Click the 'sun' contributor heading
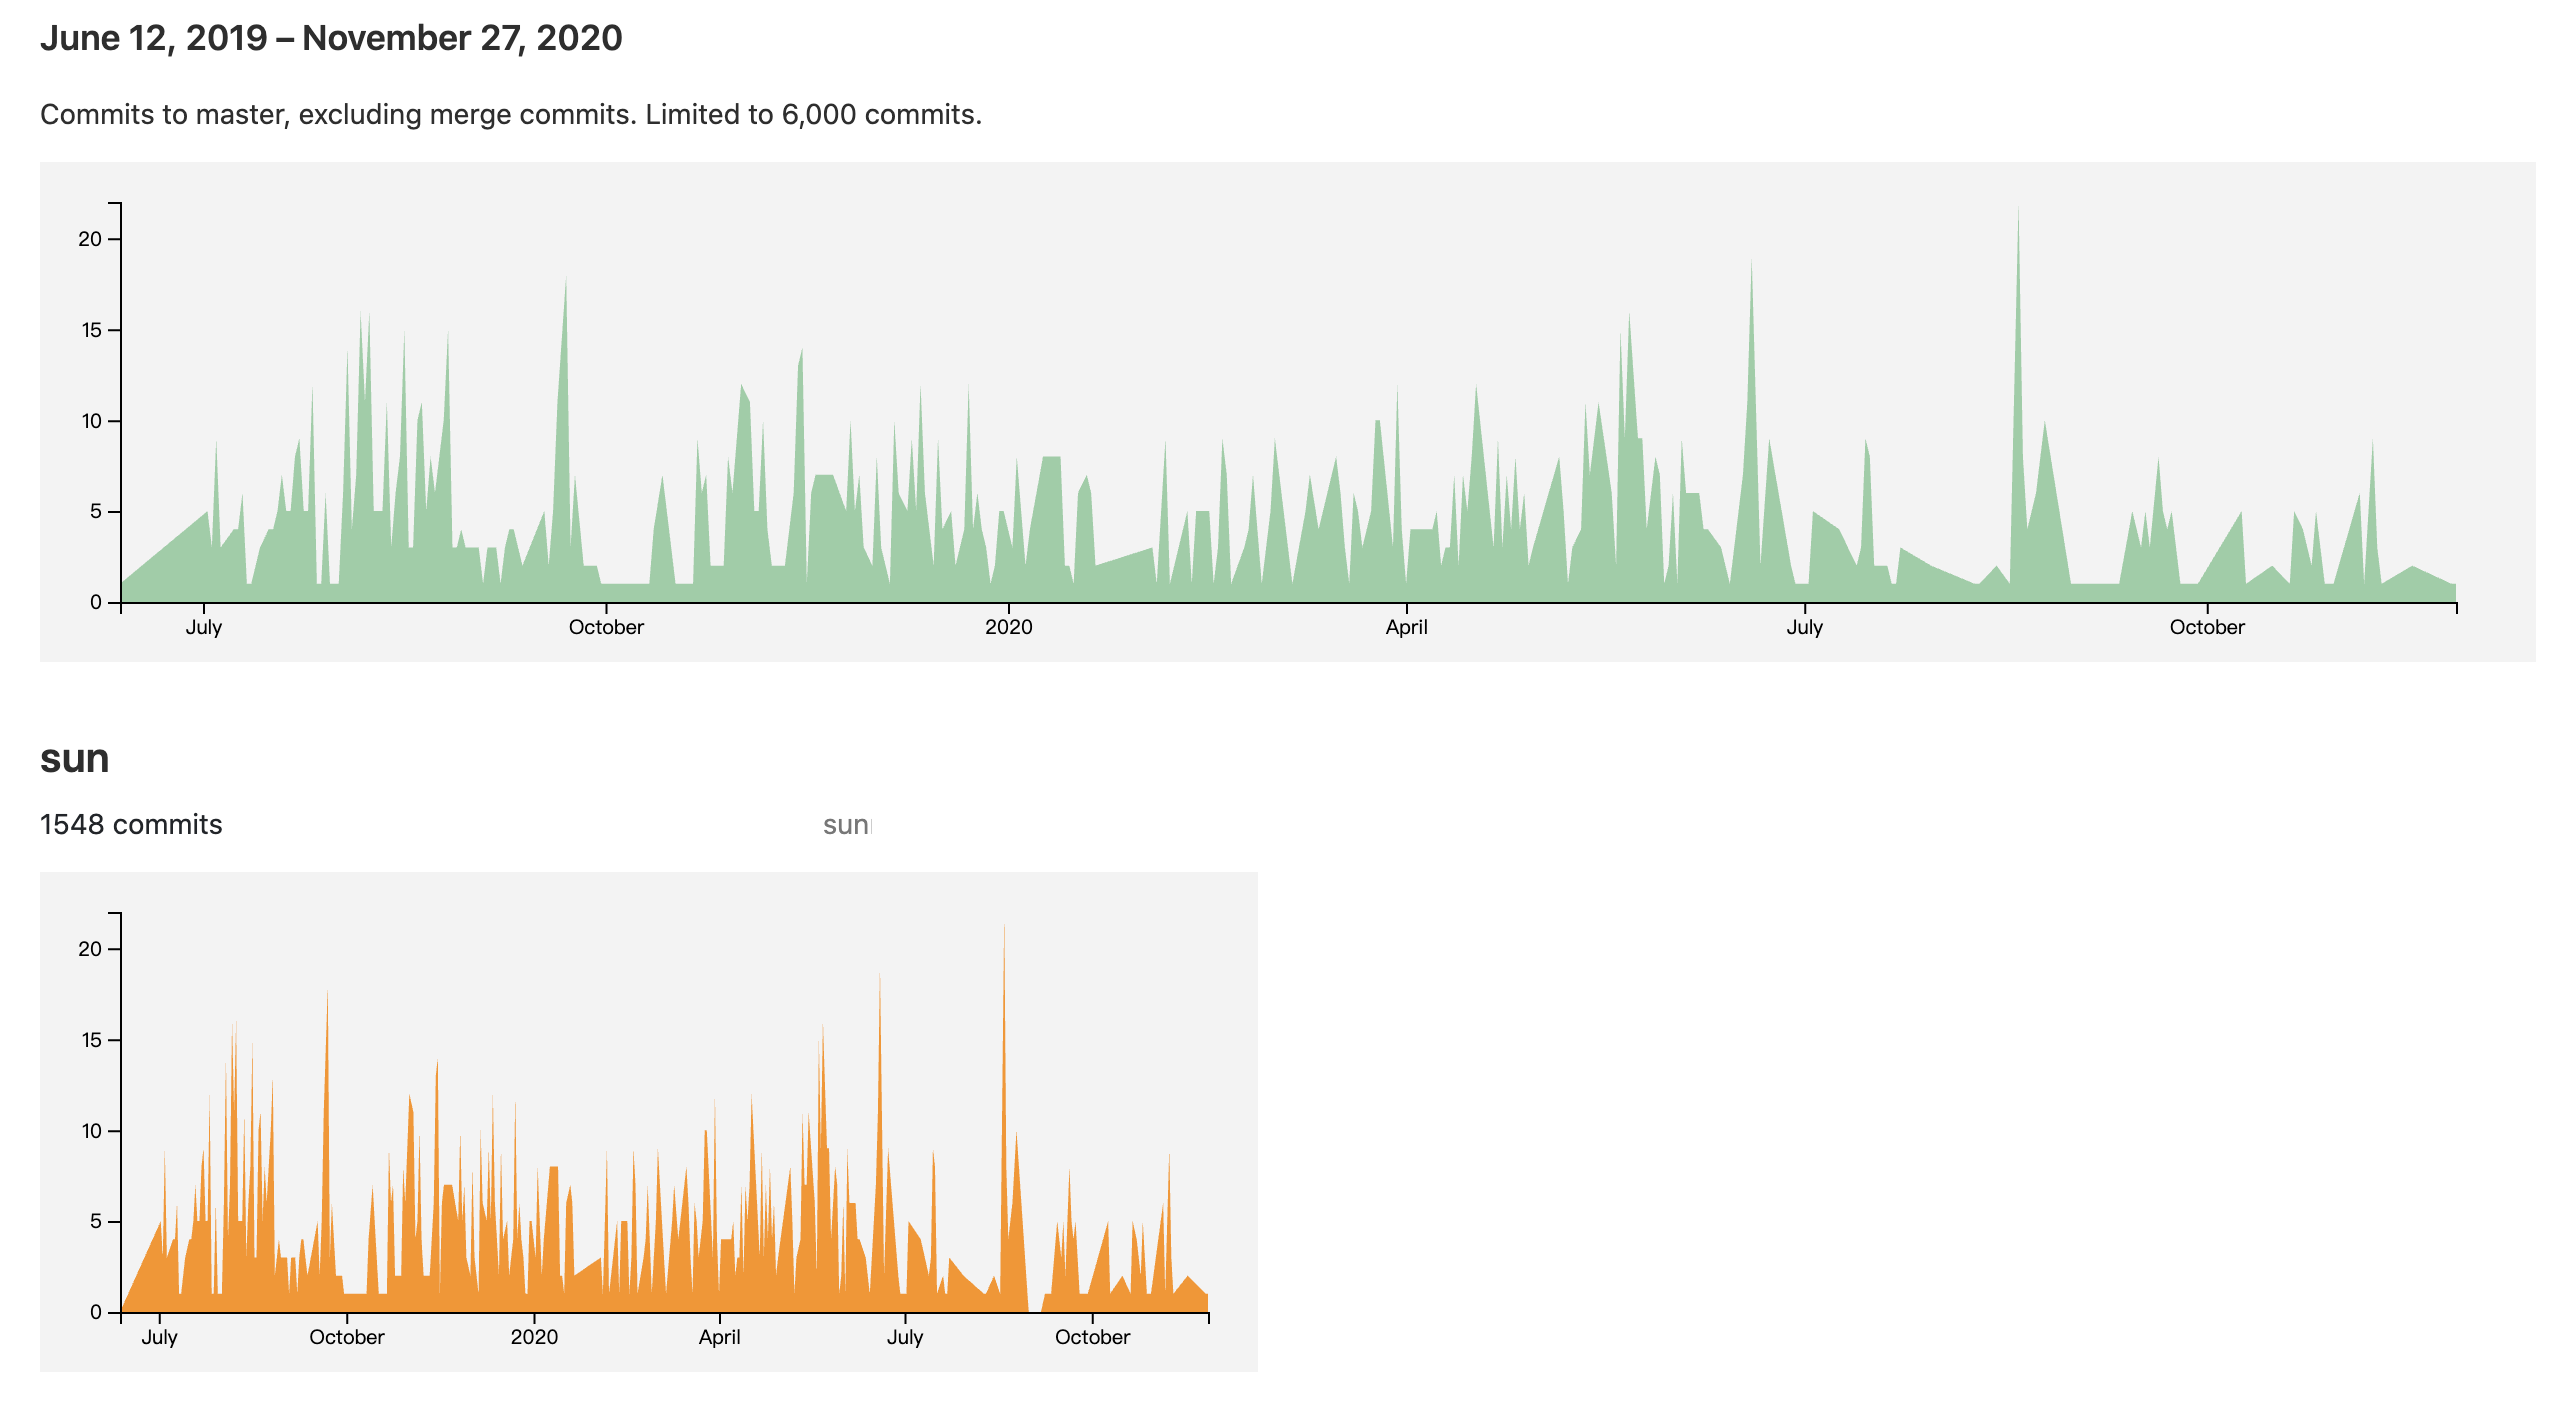 (x=74, y=759)
